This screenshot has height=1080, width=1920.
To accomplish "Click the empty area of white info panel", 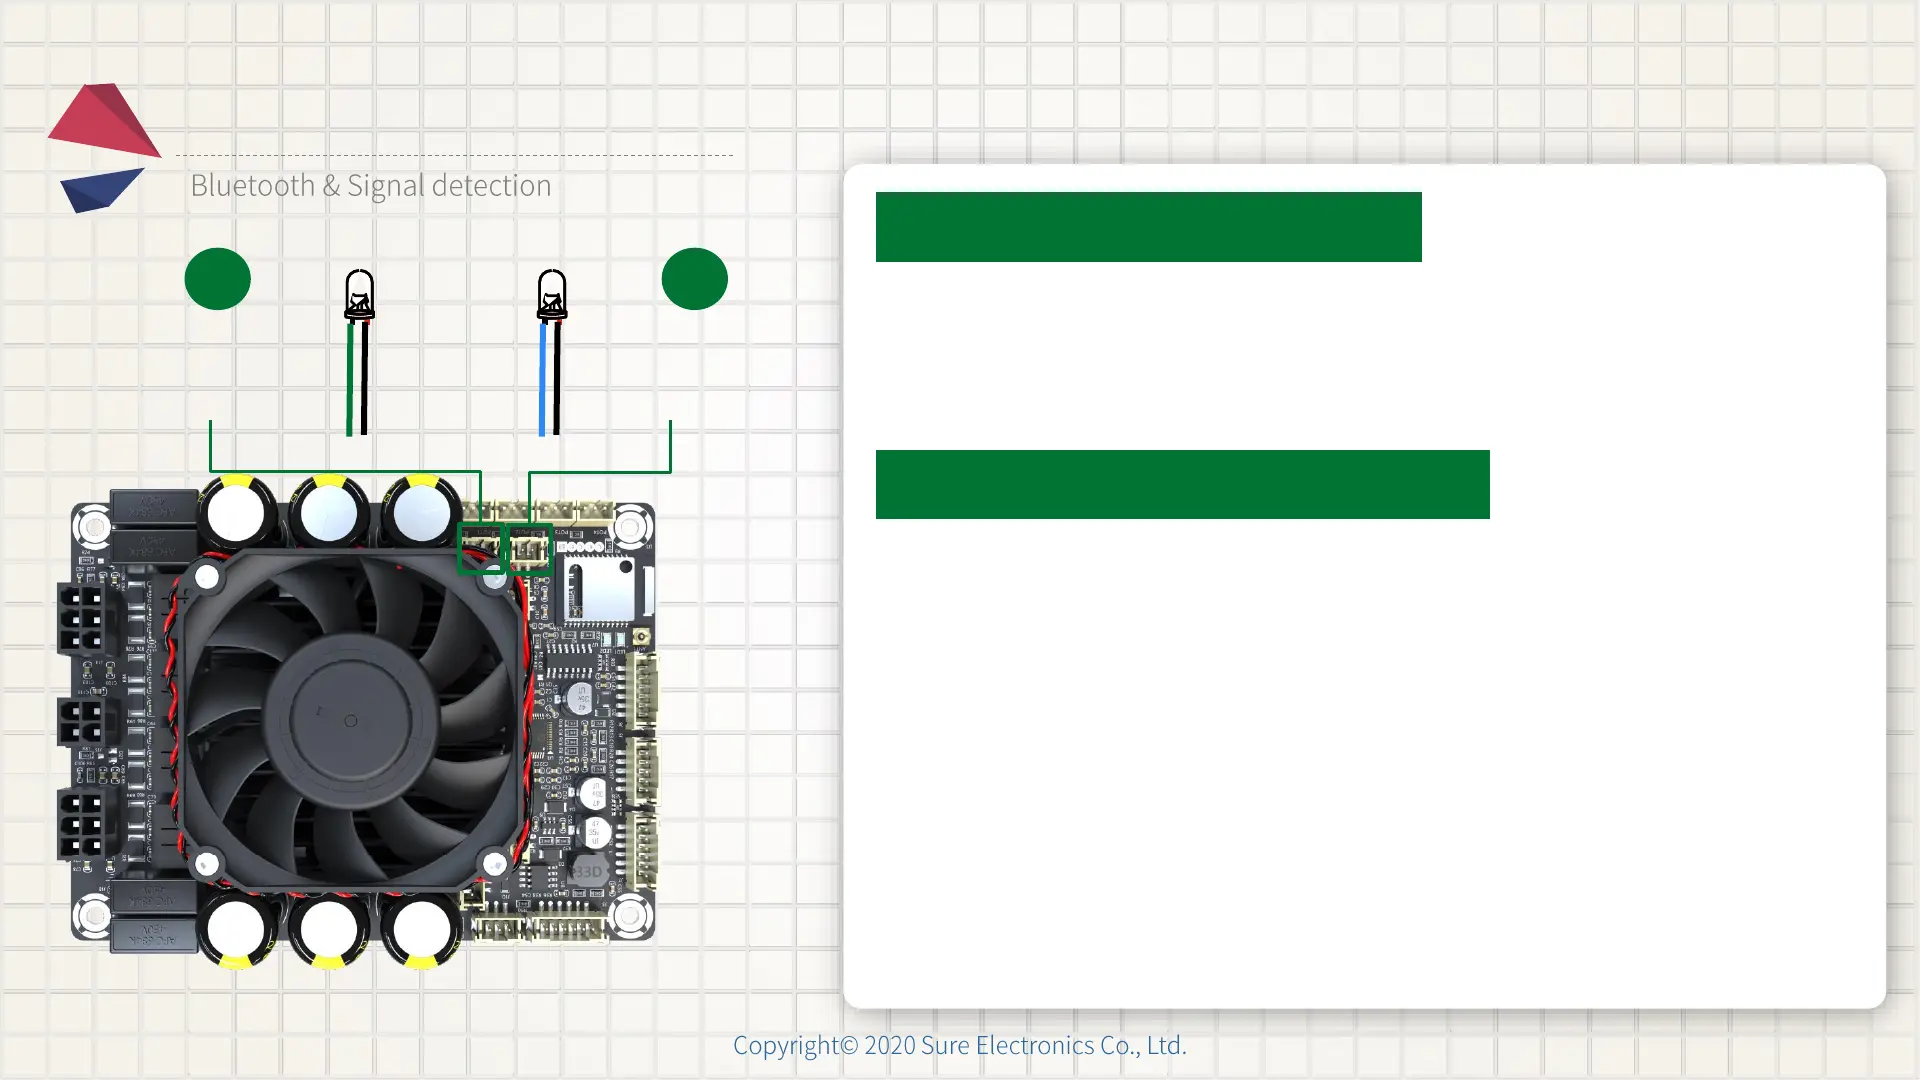I will coord(1364,760).
